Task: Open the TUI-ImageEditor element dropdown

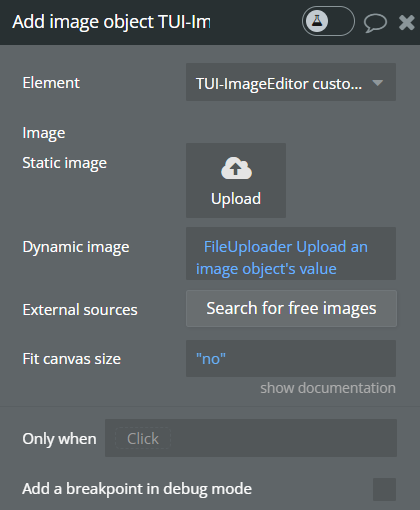Action: (291, 82)
